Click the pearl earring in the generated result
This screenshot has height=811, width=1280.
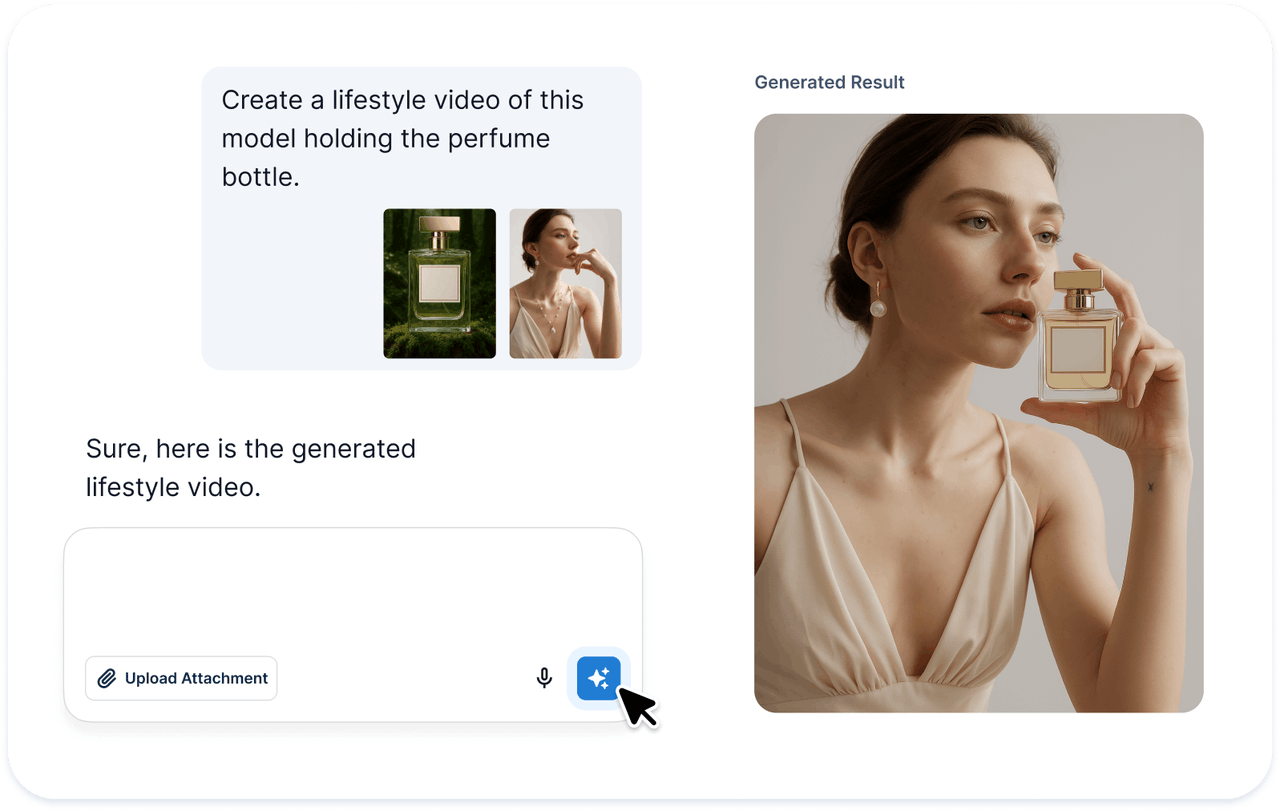878,308
